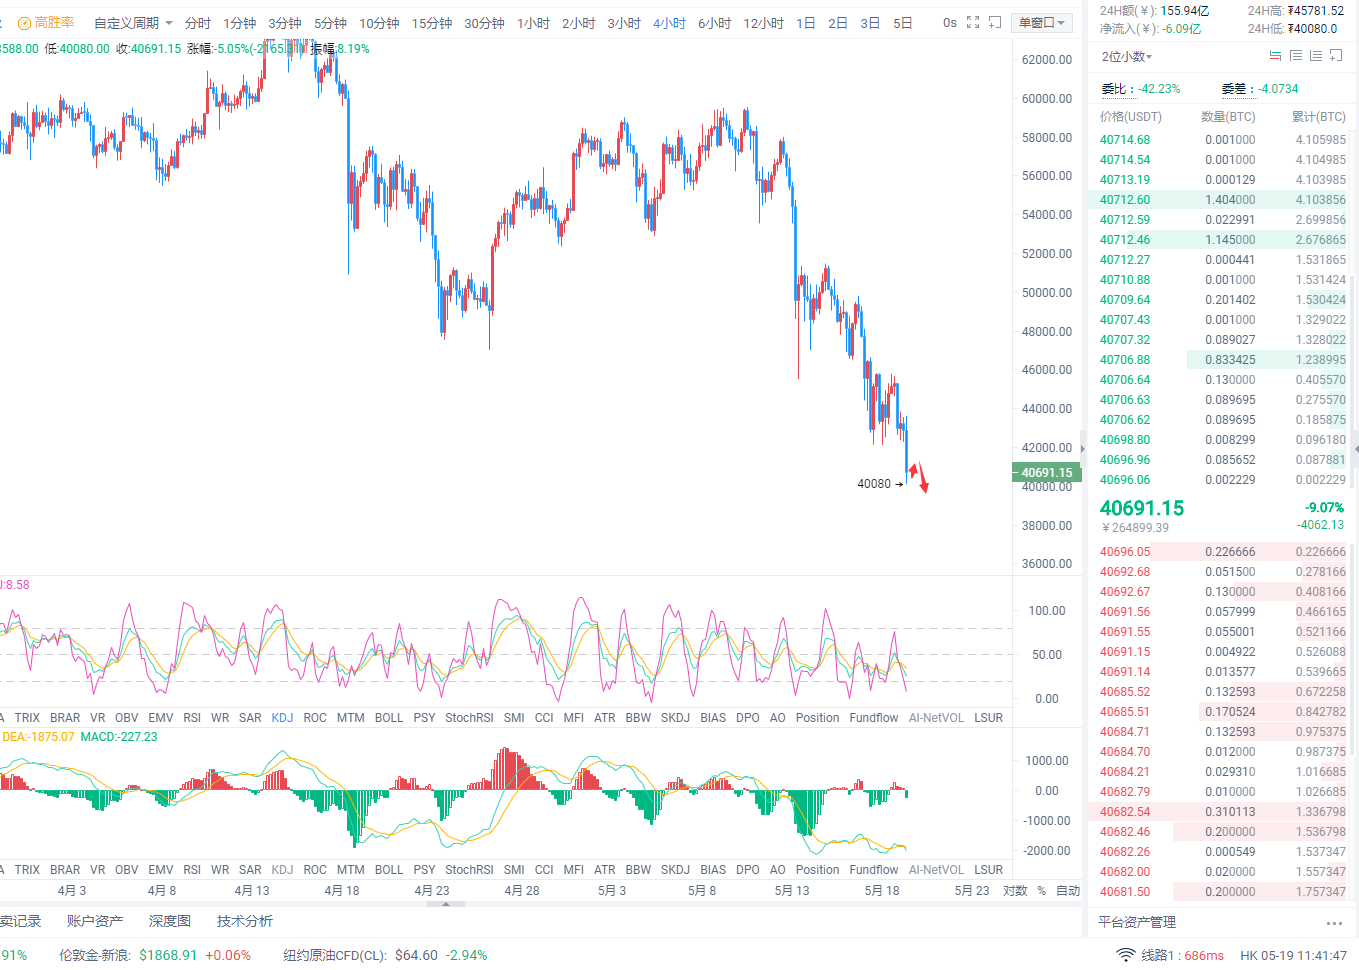Select the 1小时 timeframe
Image resolution: width=1359 pixels, height=970 pixels.
533,23
